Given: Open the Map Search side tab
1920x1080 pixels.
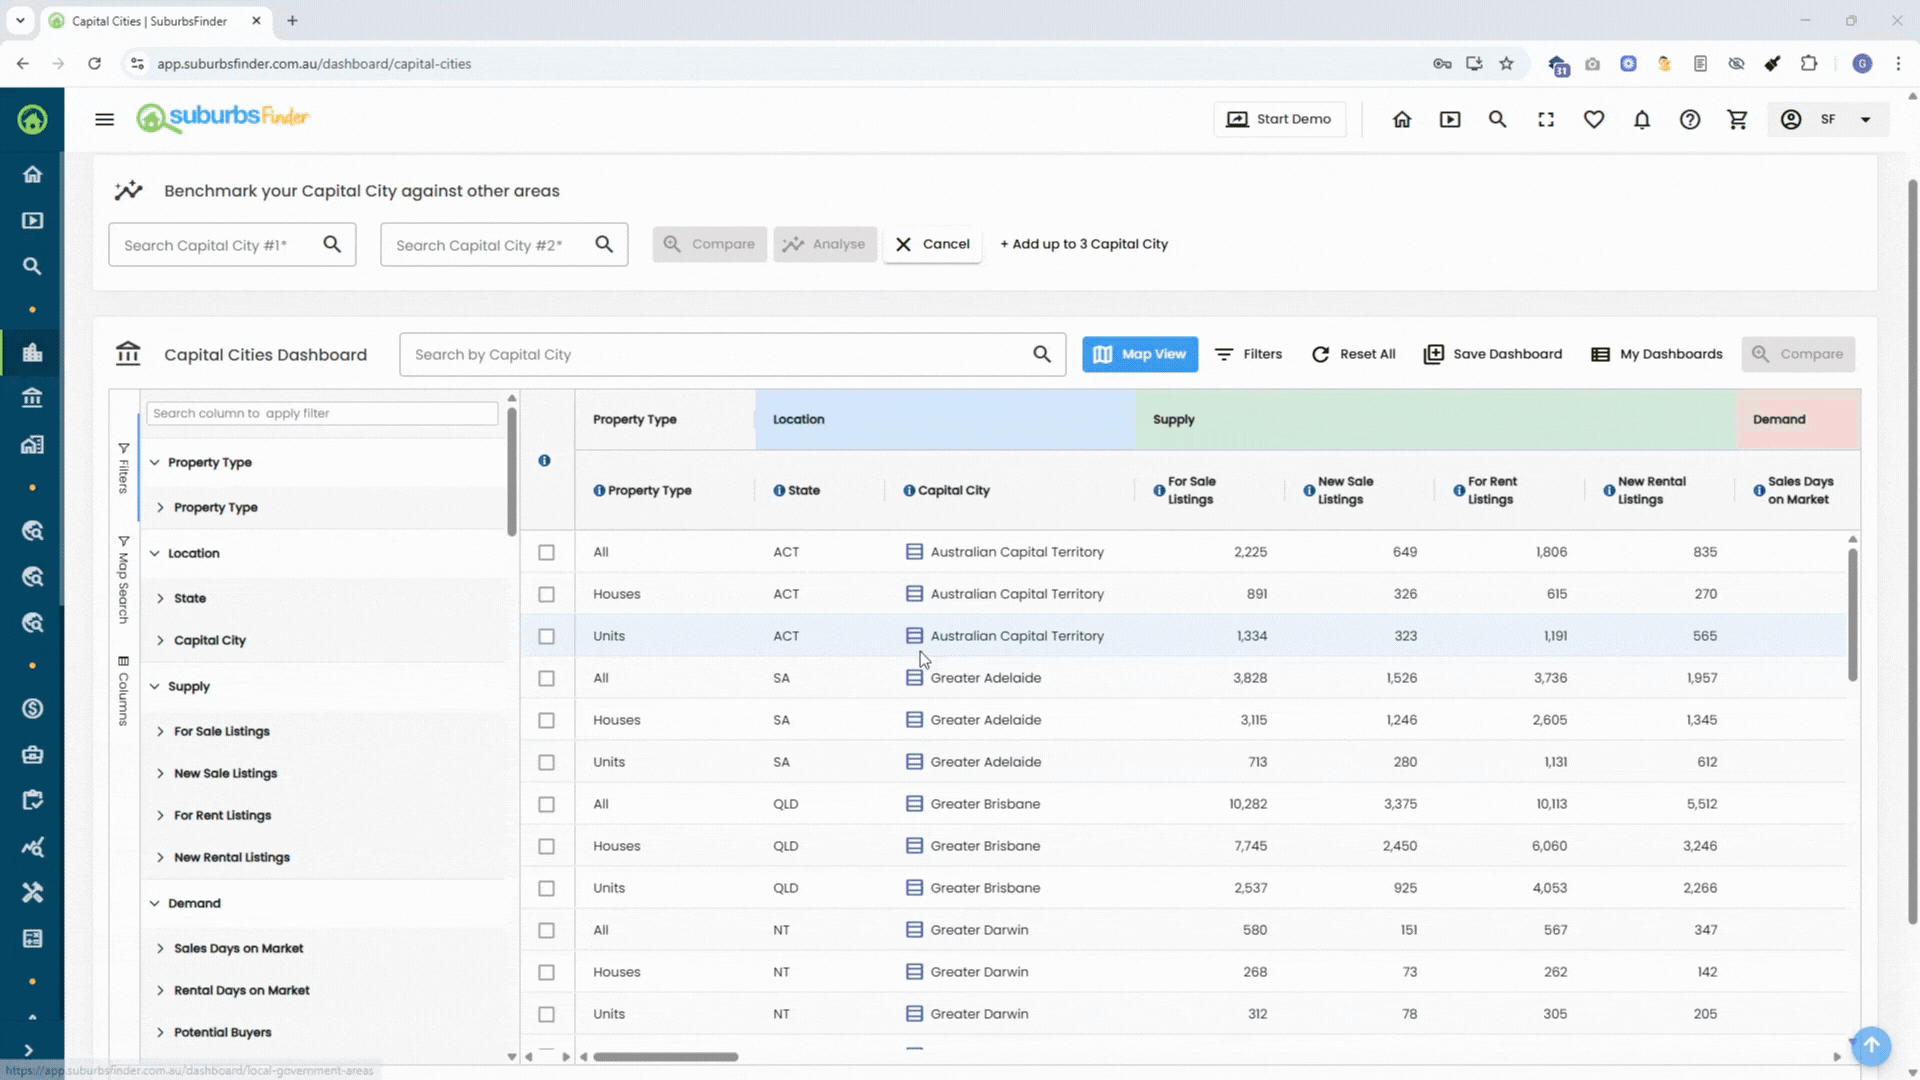Looking at the screenshot, I should pos(123,580).
